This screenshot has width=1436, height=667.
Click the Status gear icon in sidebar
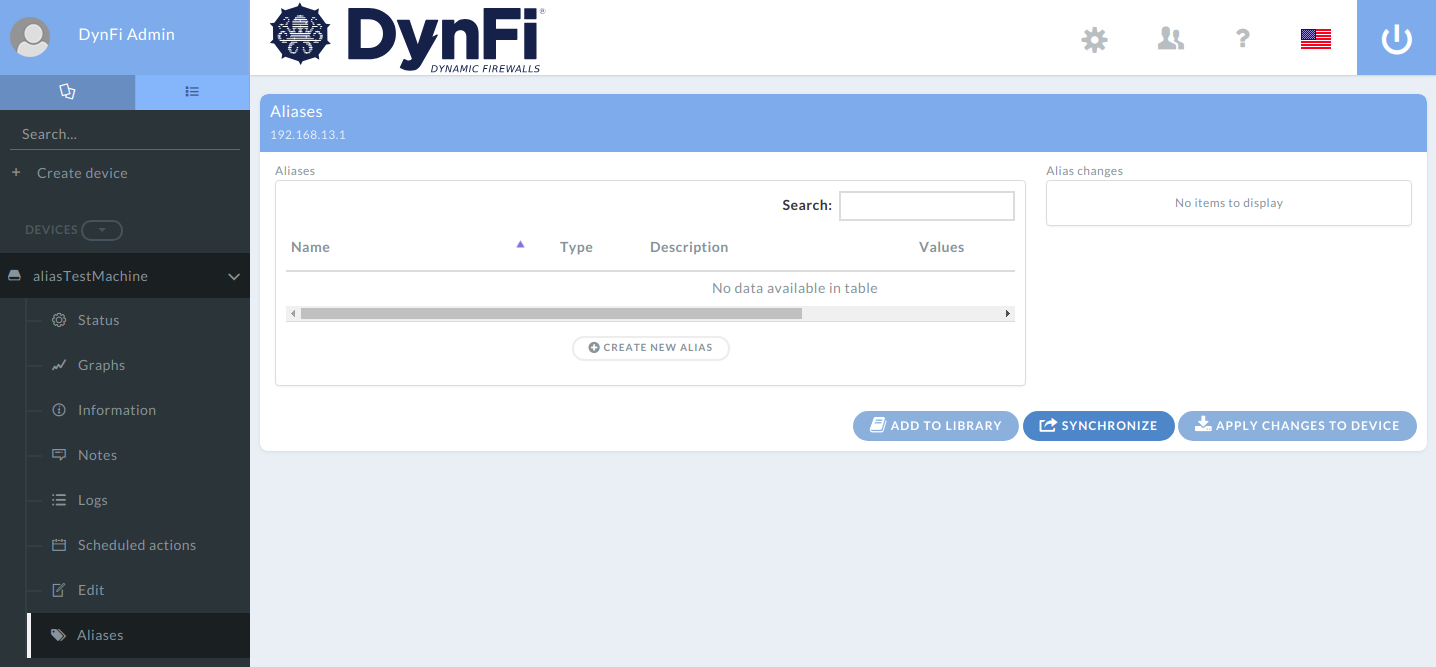click(x=58, y=320)
